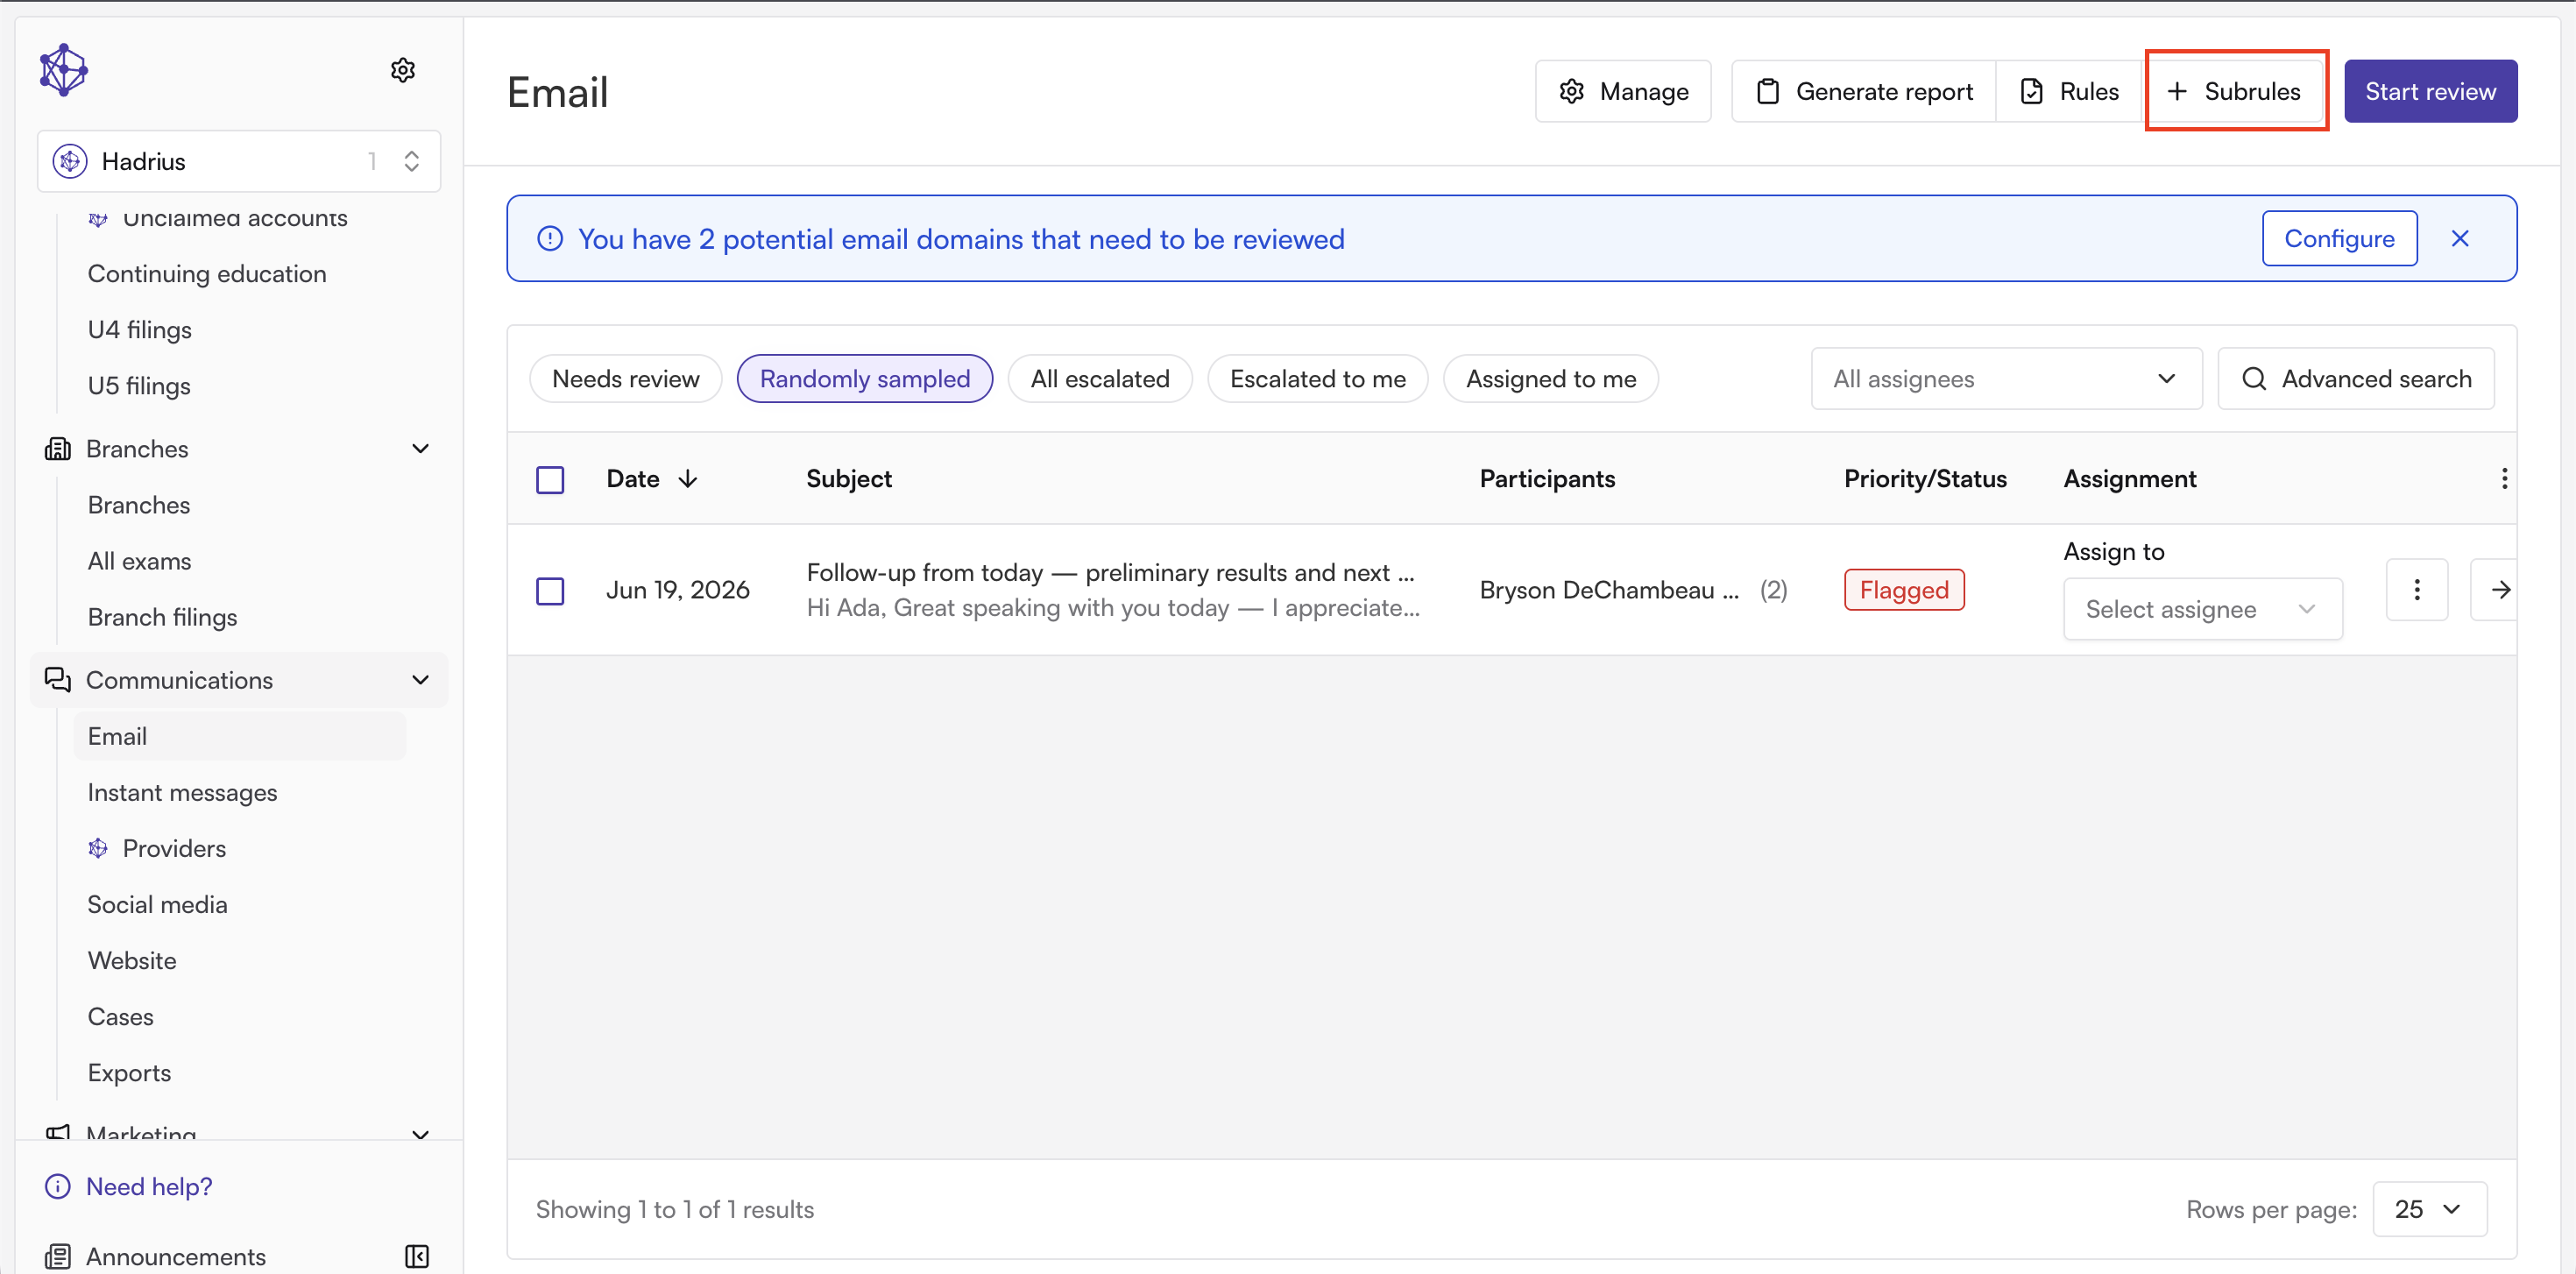The image size is (2576, 1274).
Task: Open the Follow-up from today email subject
Action: click(1110, 572)
